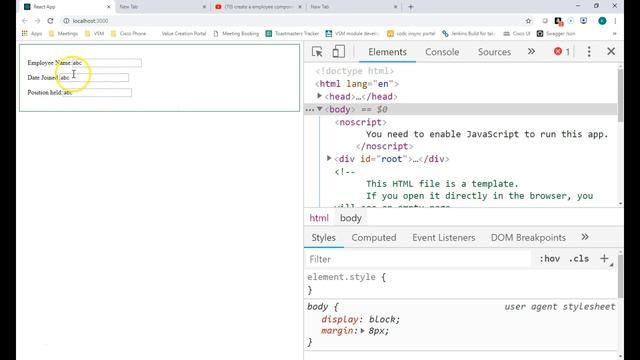
Task: Click the Employee Name input field
Action: point(107,63)
